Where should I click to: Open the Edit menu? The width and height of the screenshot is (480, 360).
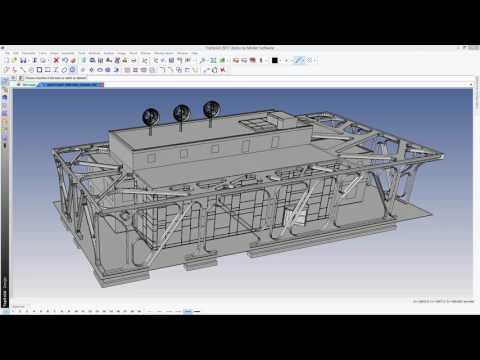click(x=16, y=53)
